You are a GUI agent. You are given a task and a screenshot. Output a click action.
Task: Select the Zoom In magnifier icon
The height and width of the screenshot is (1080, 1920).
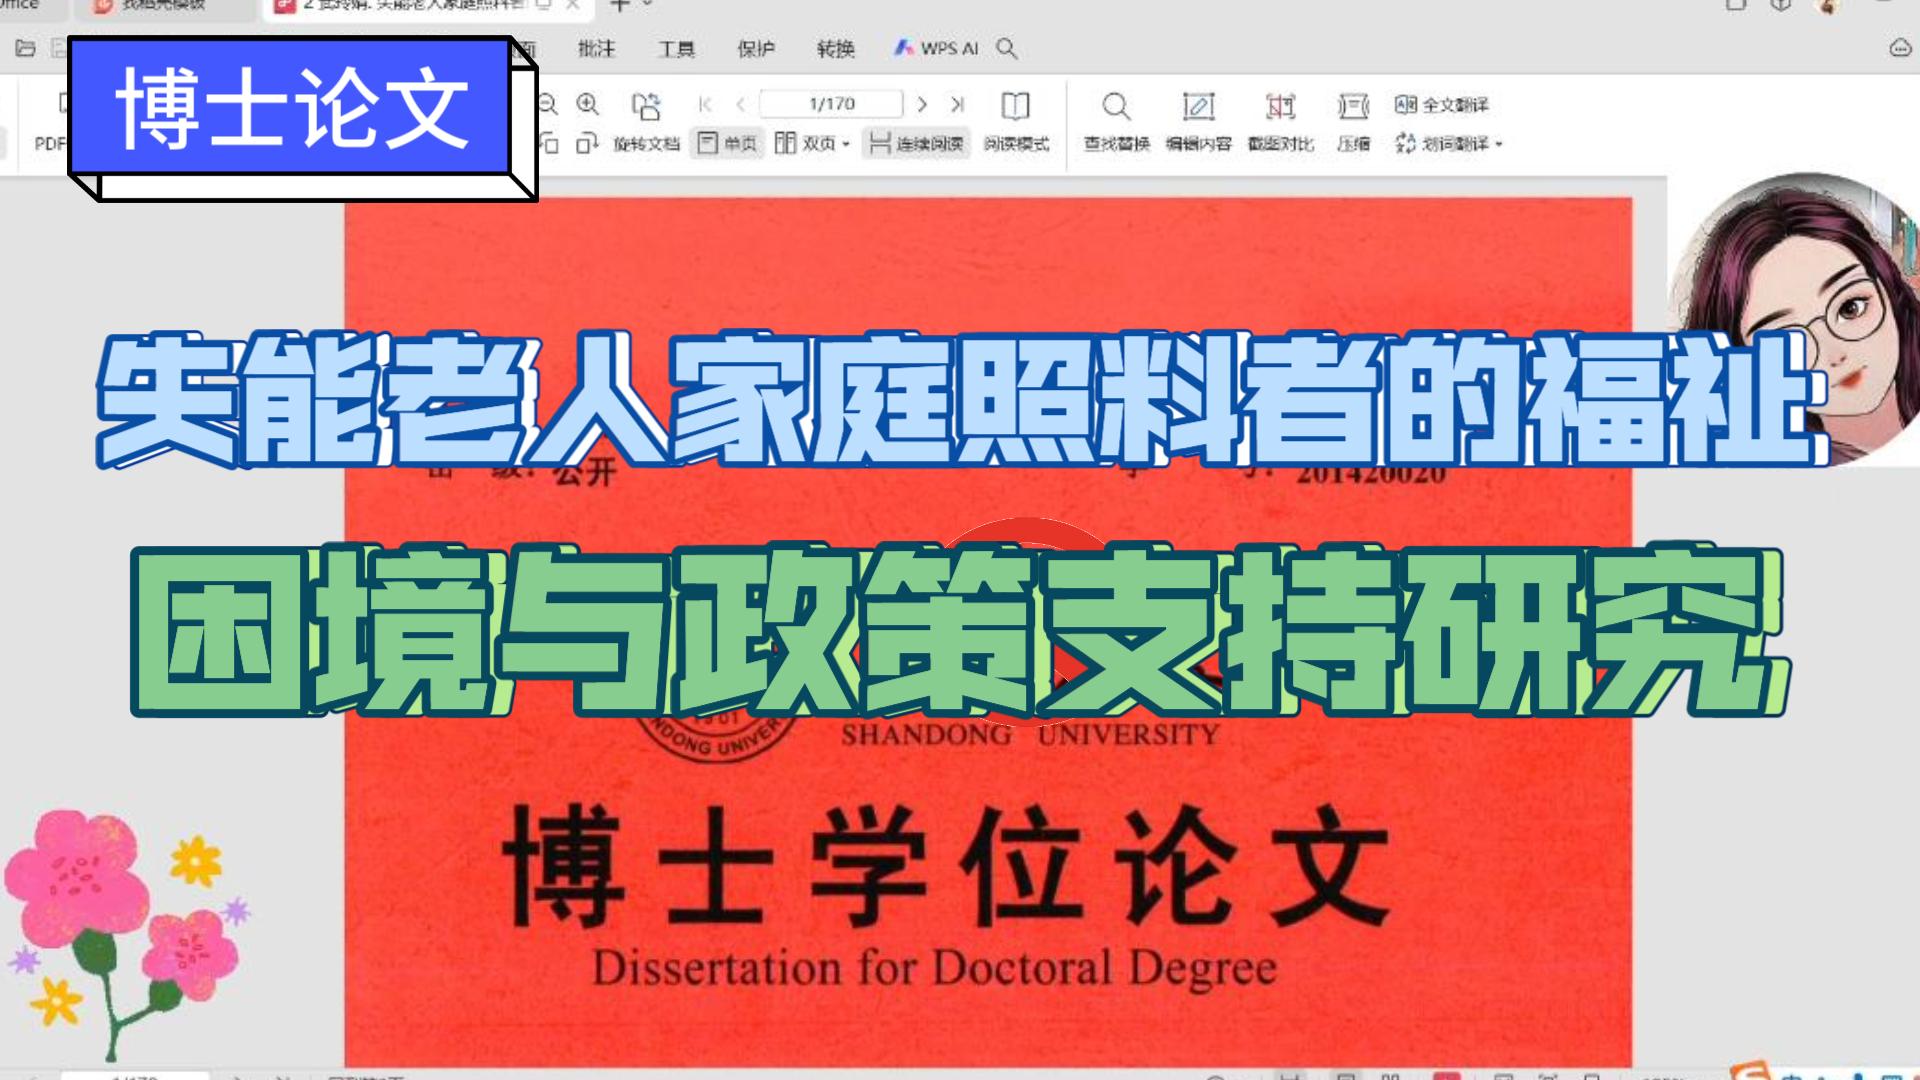586,103
